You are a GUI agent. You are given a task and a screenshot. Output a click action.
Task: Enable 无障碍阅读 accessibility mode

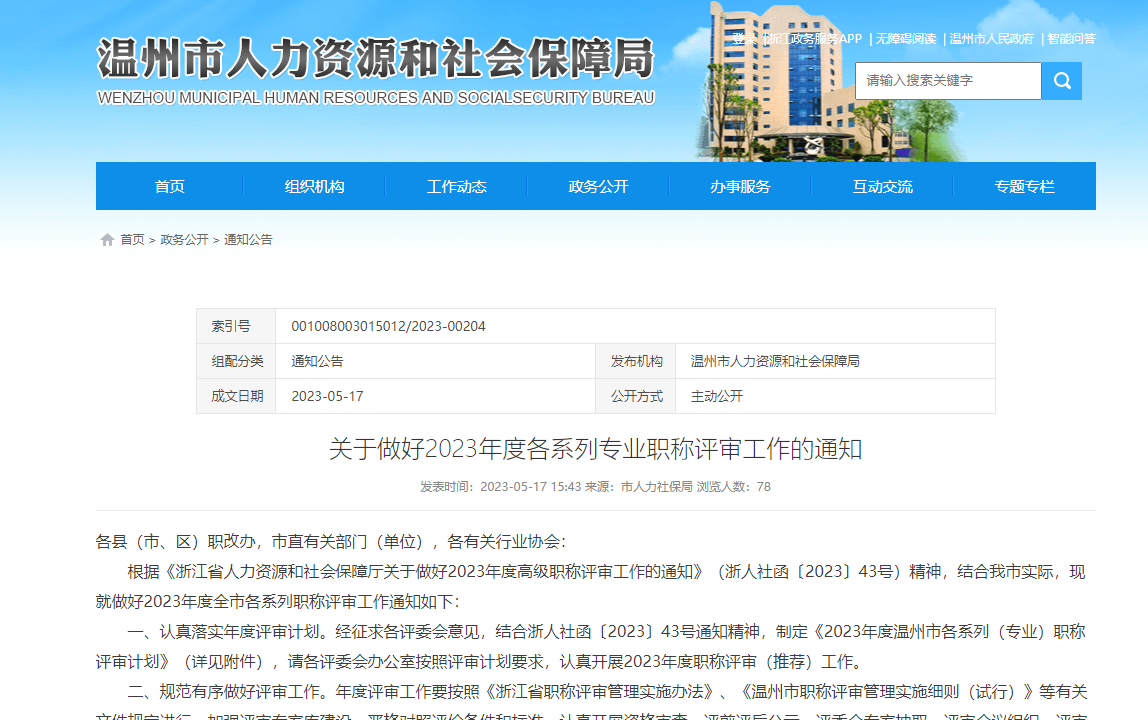906,39
